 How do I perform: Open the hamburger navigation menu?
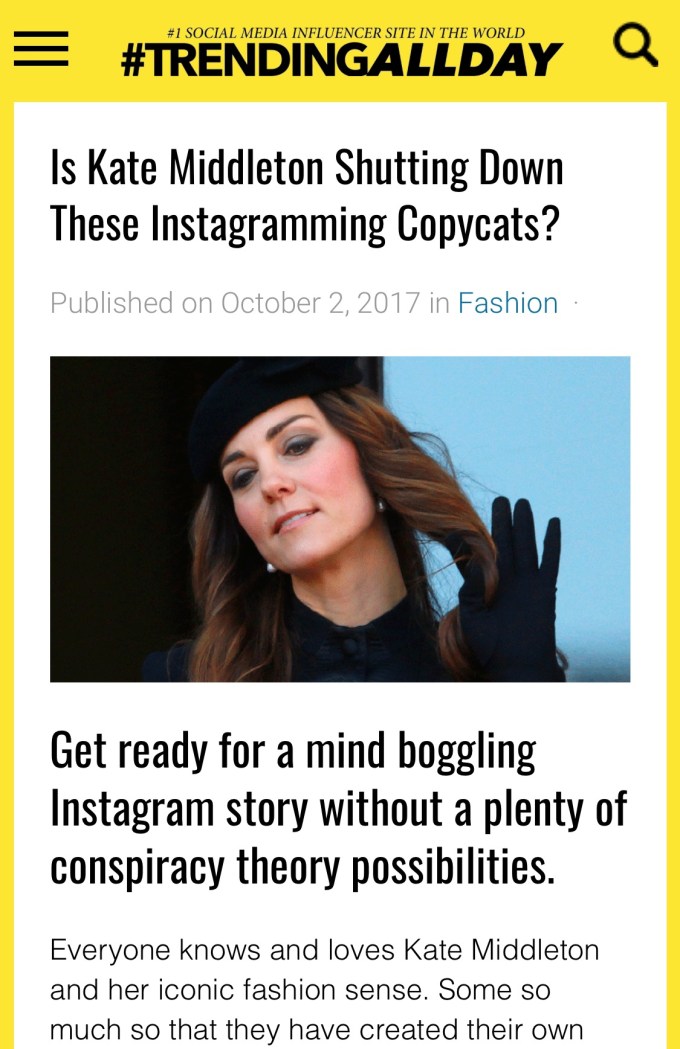(x=41, y=49)
